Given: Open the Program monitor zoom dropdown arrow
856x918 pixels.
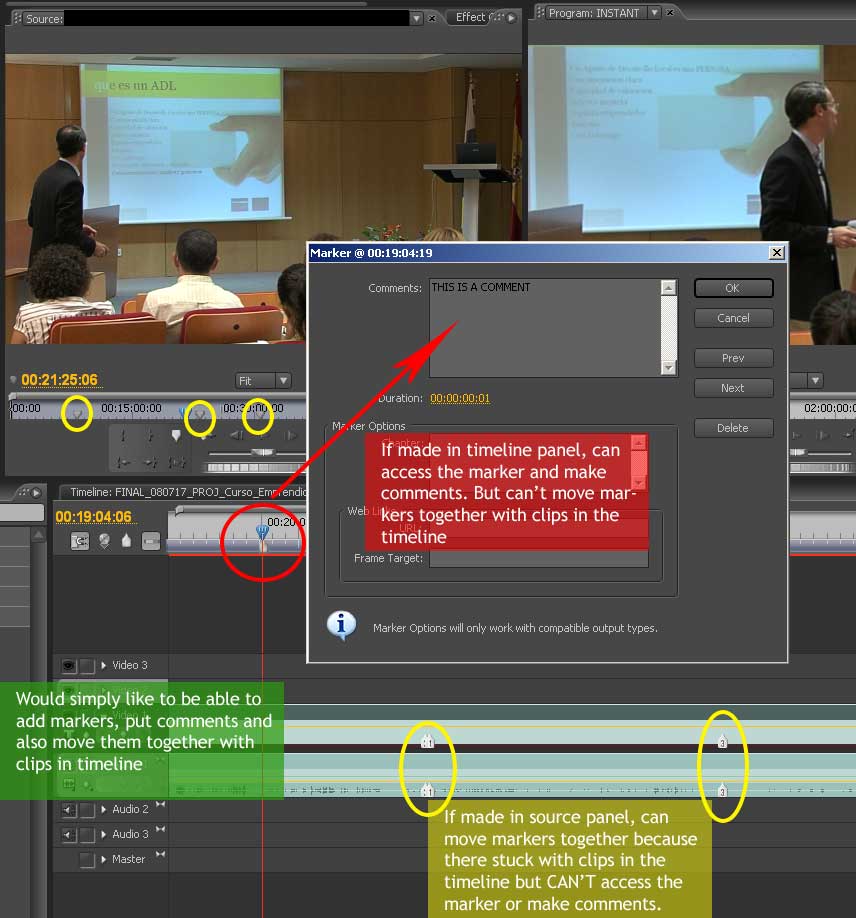Looking at the screenshot, I should pos(816,381).
